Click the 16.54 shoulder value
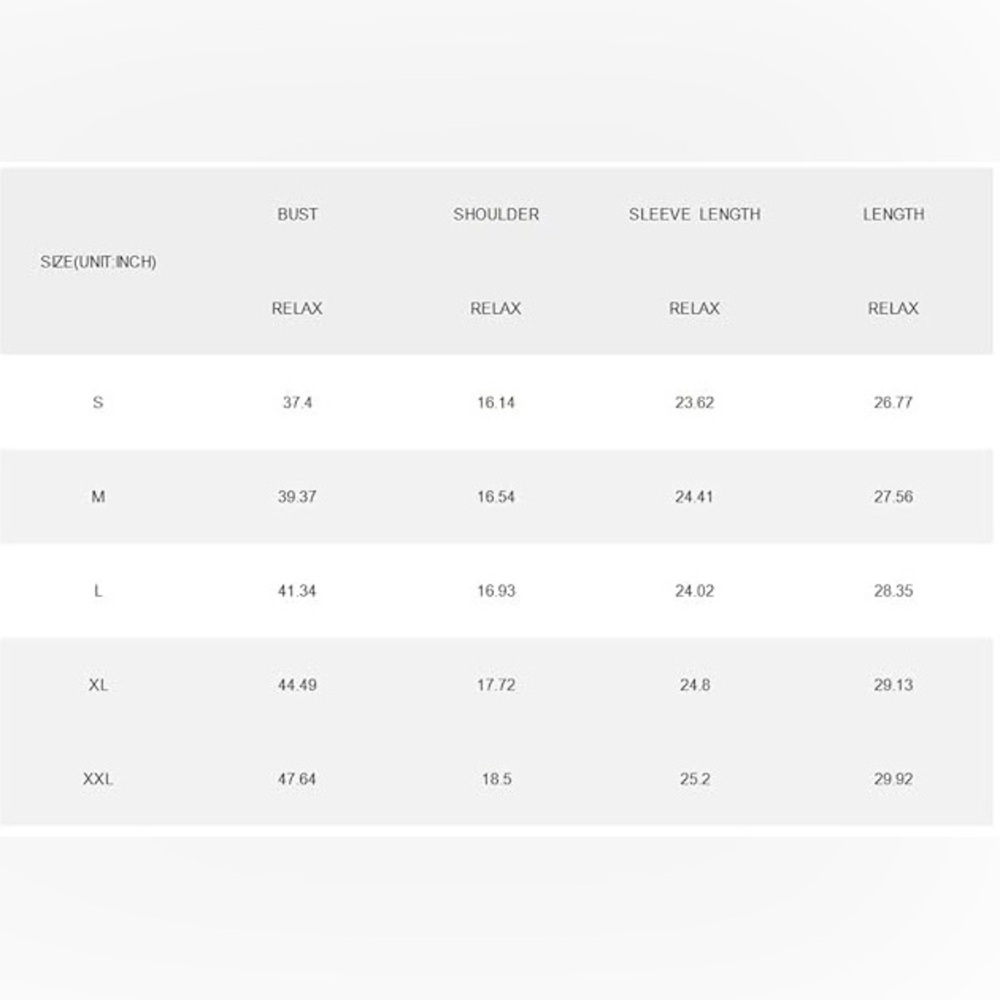The height and width of the screenshot is (1000, 1000). pos(496,496)
